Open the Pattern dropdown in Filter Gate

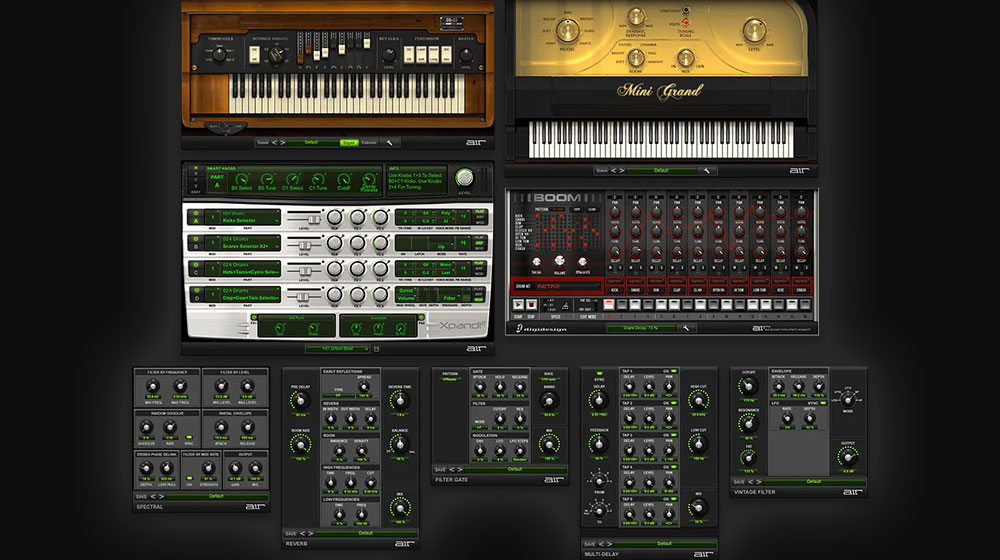[x=450, y=379]
